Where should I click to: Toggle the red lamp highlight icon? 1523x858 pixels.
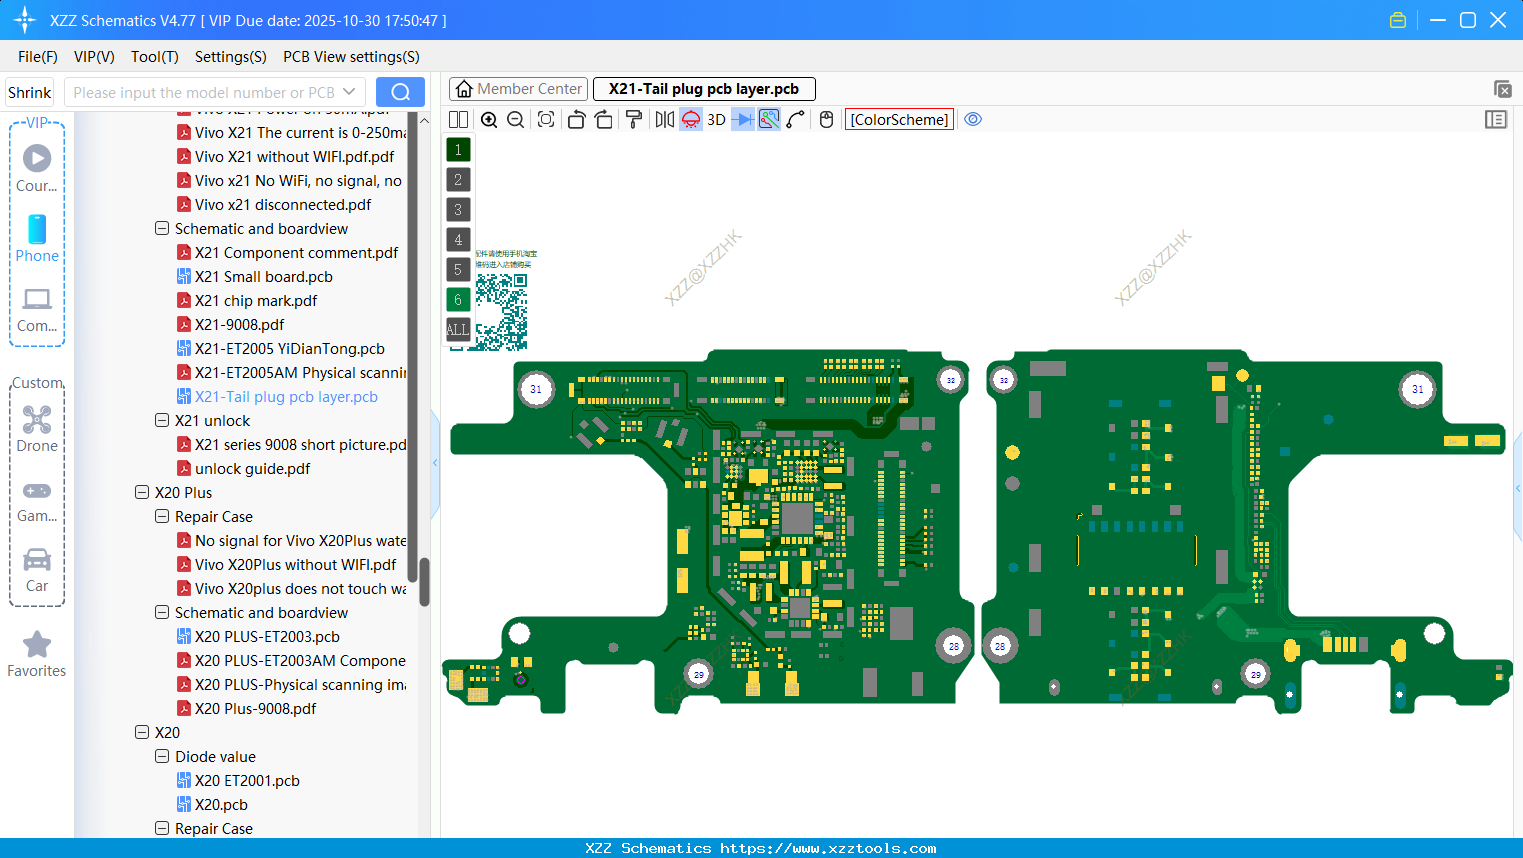tap(691, 120)
